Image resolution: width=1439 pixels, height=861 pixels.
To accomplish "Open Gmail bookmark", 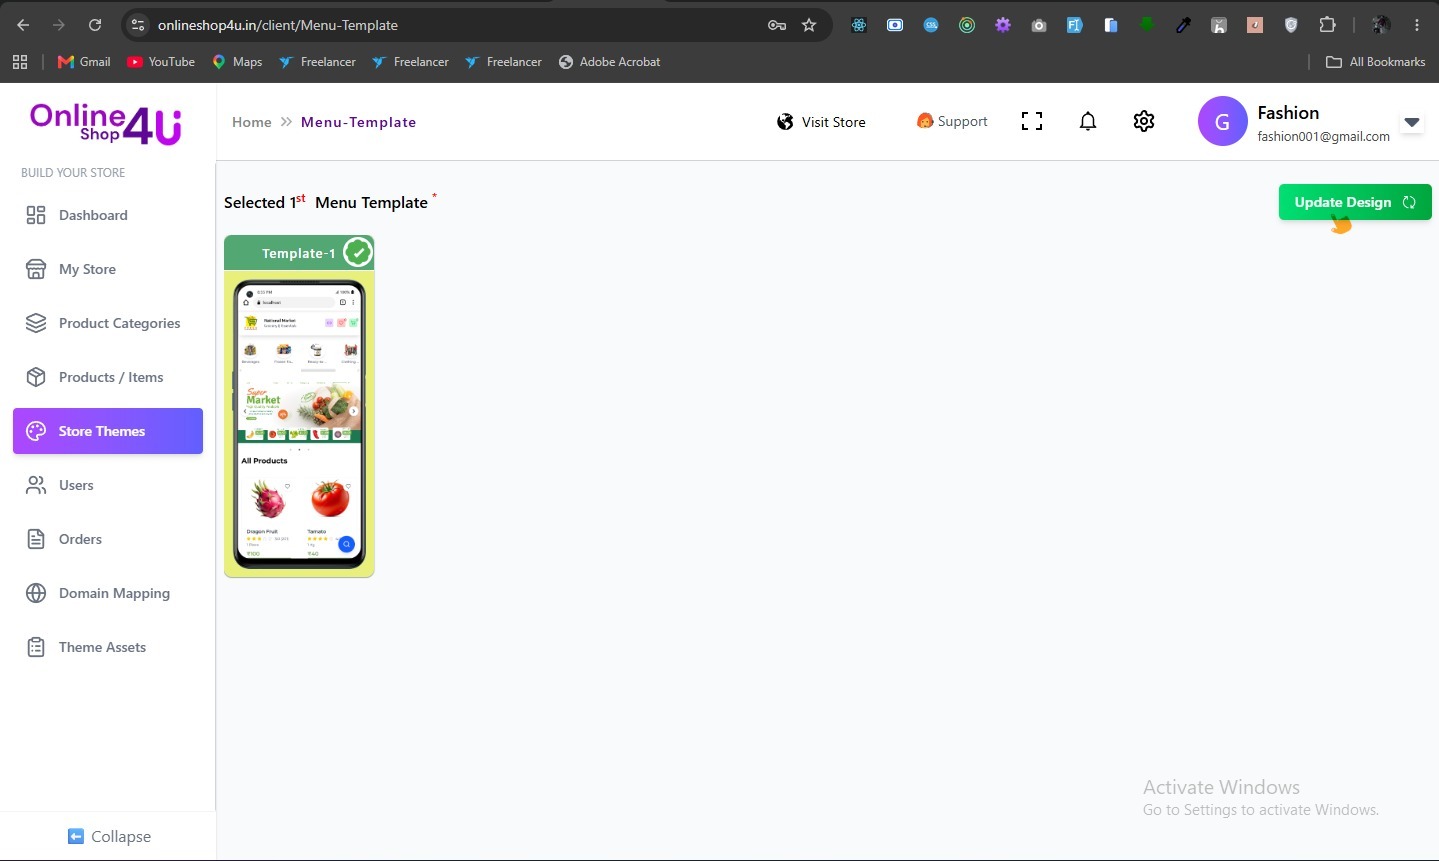I will pyautogui.click(x=84, y=62).
